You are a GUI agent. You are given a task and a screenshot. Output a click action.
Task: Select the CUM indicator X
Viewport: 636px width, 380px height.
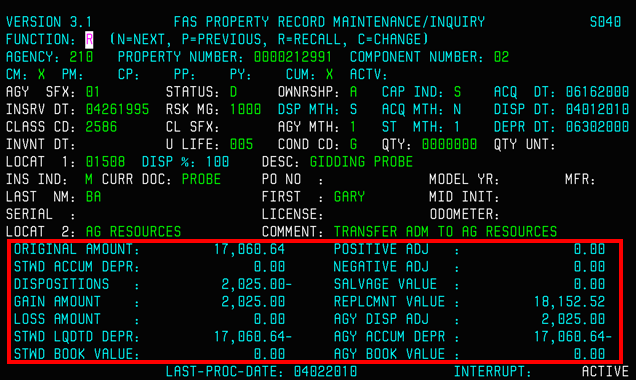click(x=329, y=75)
